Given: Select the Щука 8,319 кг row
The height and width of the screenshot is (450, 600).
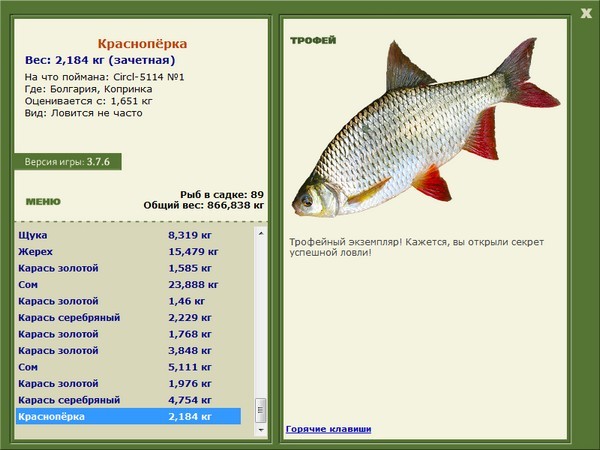Looking at the screenshot, I should pos(128,235).
